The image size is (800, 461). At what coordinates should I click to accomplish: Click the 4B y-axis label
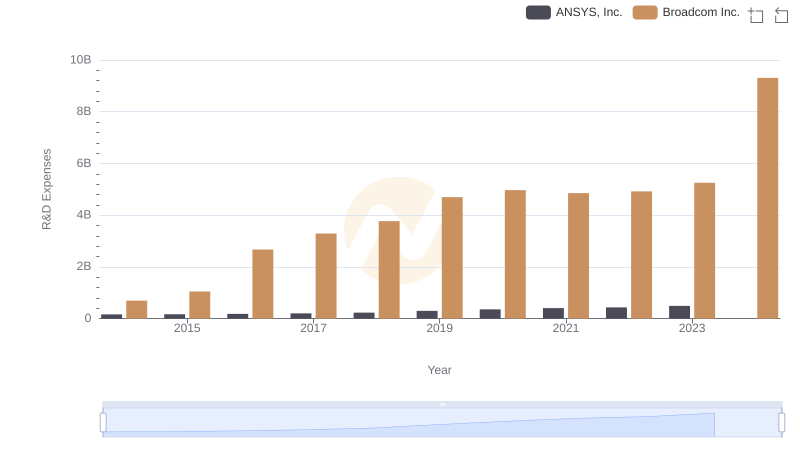click(84, 215)
